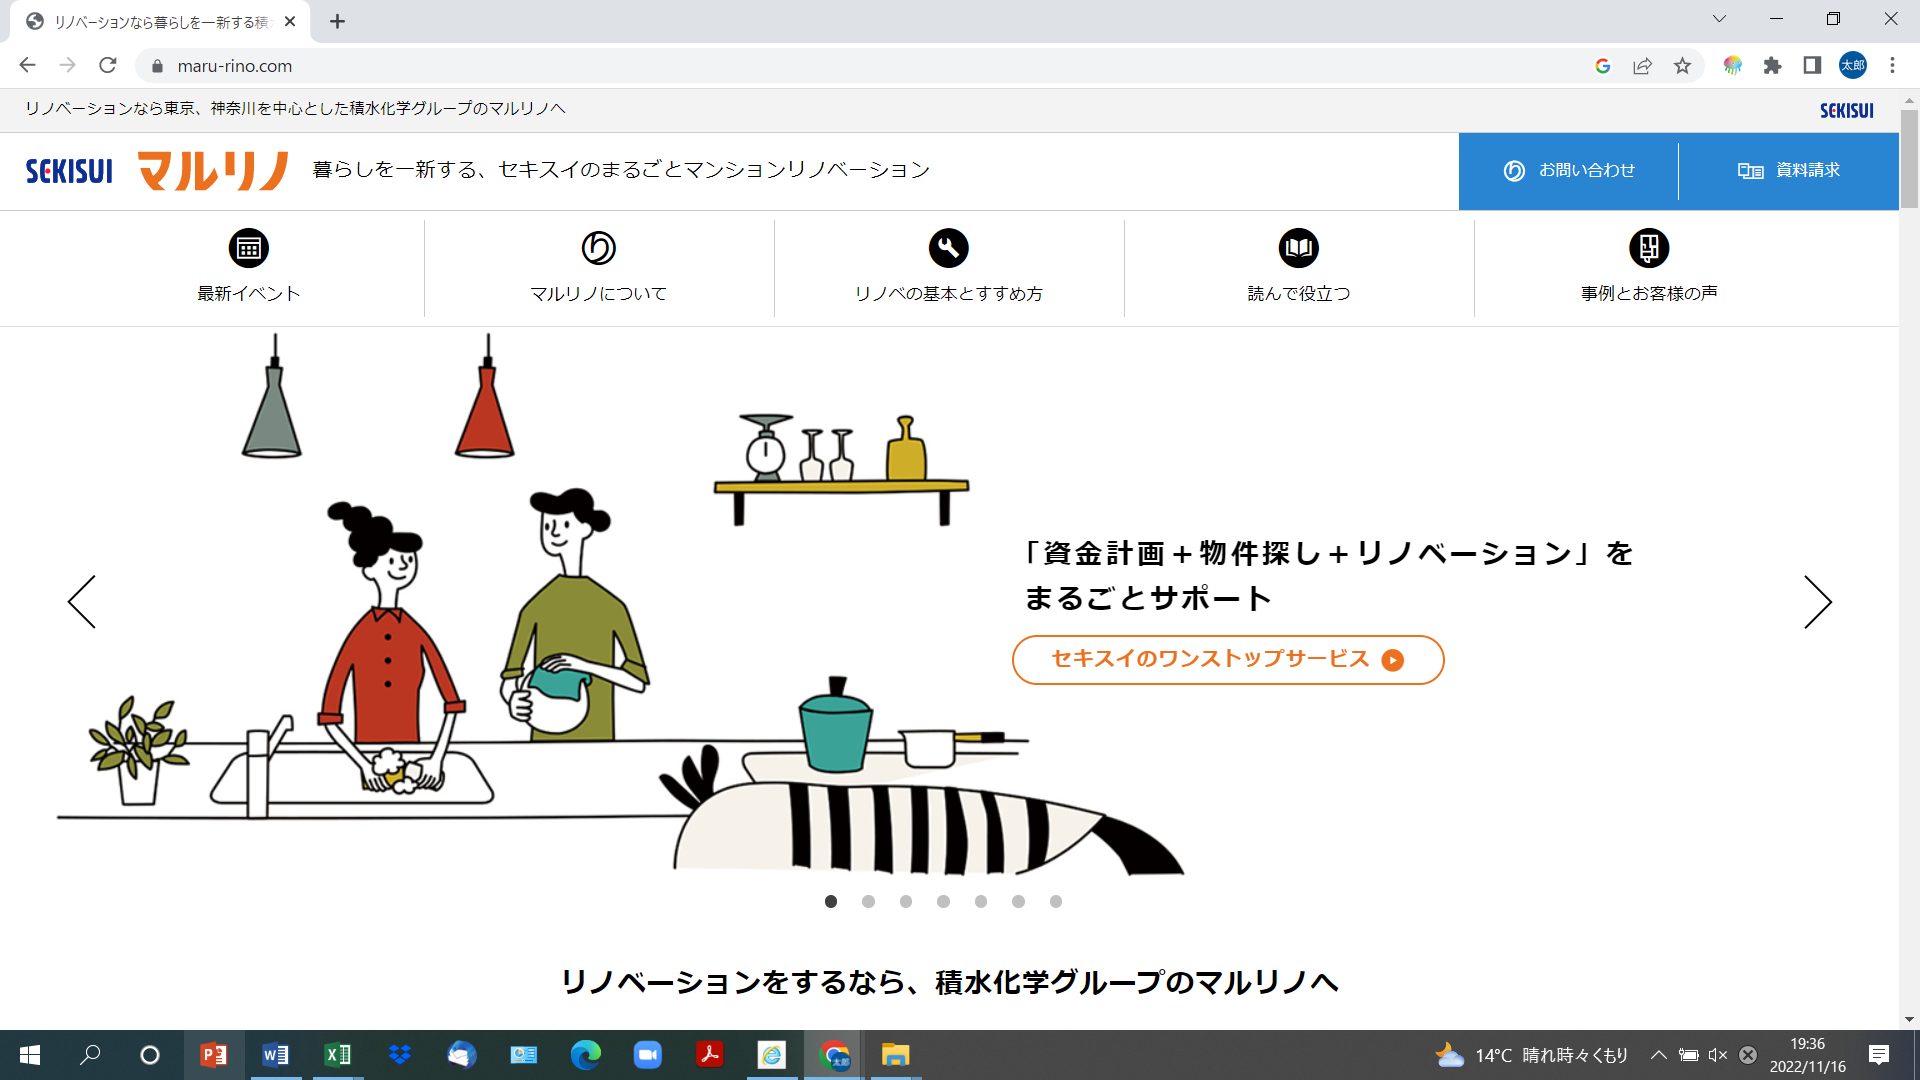Click the 読んで役立つ book icon
Image resolution: width=1920 pixels, height=1080 pixels.
tap(1298, 248)
